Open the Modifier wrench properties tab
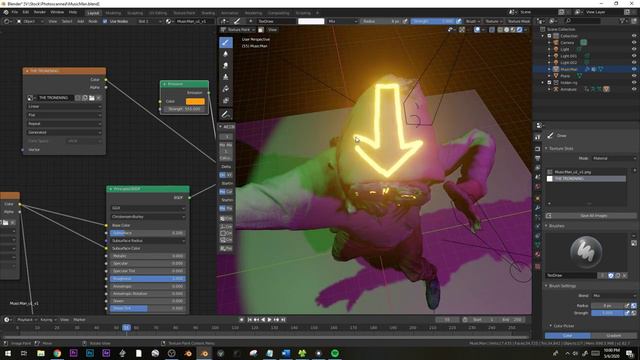The width and height of the screenshot is (640, 360). (538, 208)
